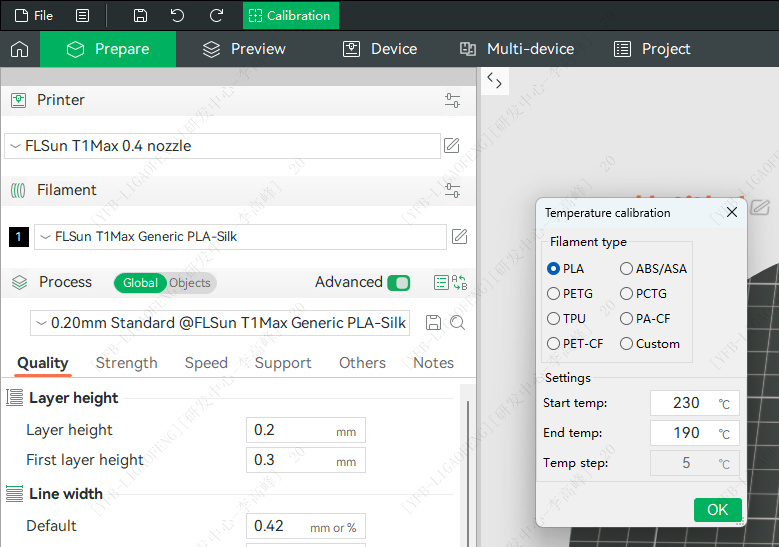779x547 pixels.
Task: Open the Others settings tab
Action: [x=362, y=363]
